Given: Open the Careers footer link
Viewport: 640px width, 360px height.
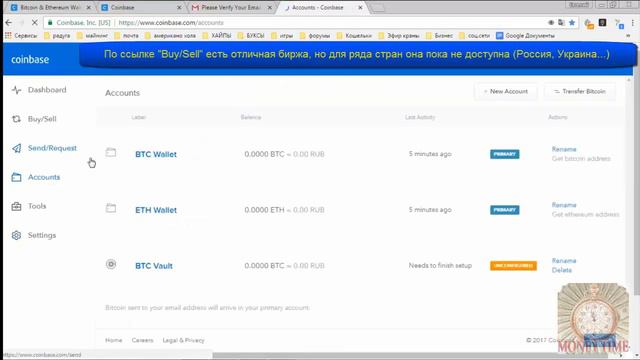Looking at the screenshot, I should [x=142, y=340].
